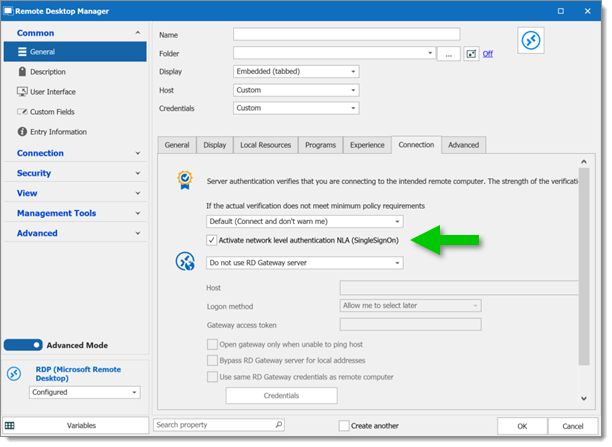Click the Search property field
612x447 pixels.
click(x=219, y=425)
